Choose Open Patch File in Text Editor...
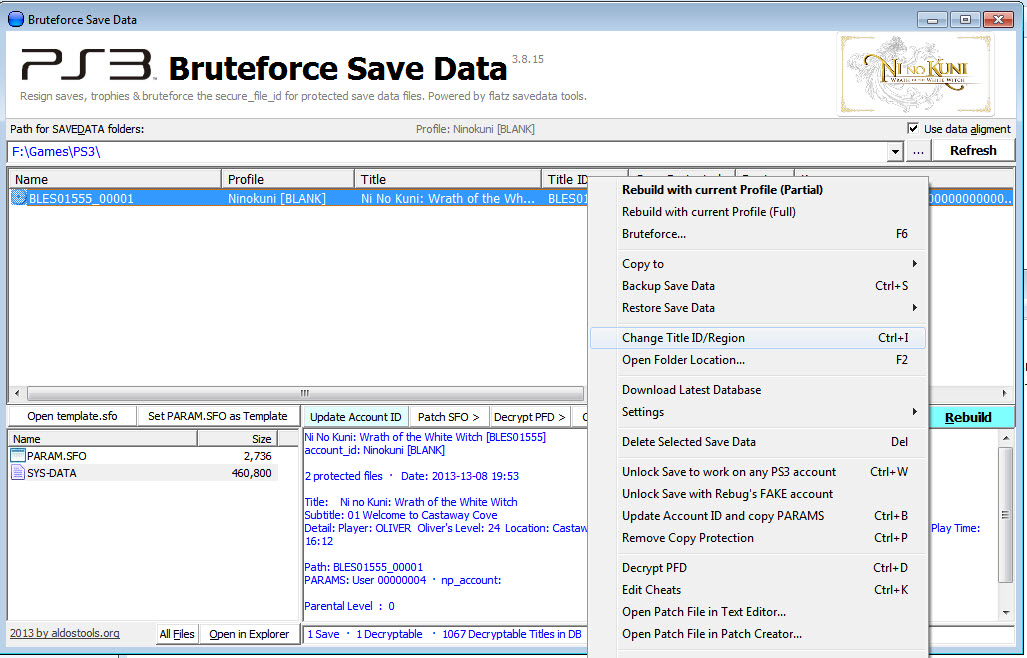Image resolution: width=1027 pixels, height=658 pixels. coord(758,612)
